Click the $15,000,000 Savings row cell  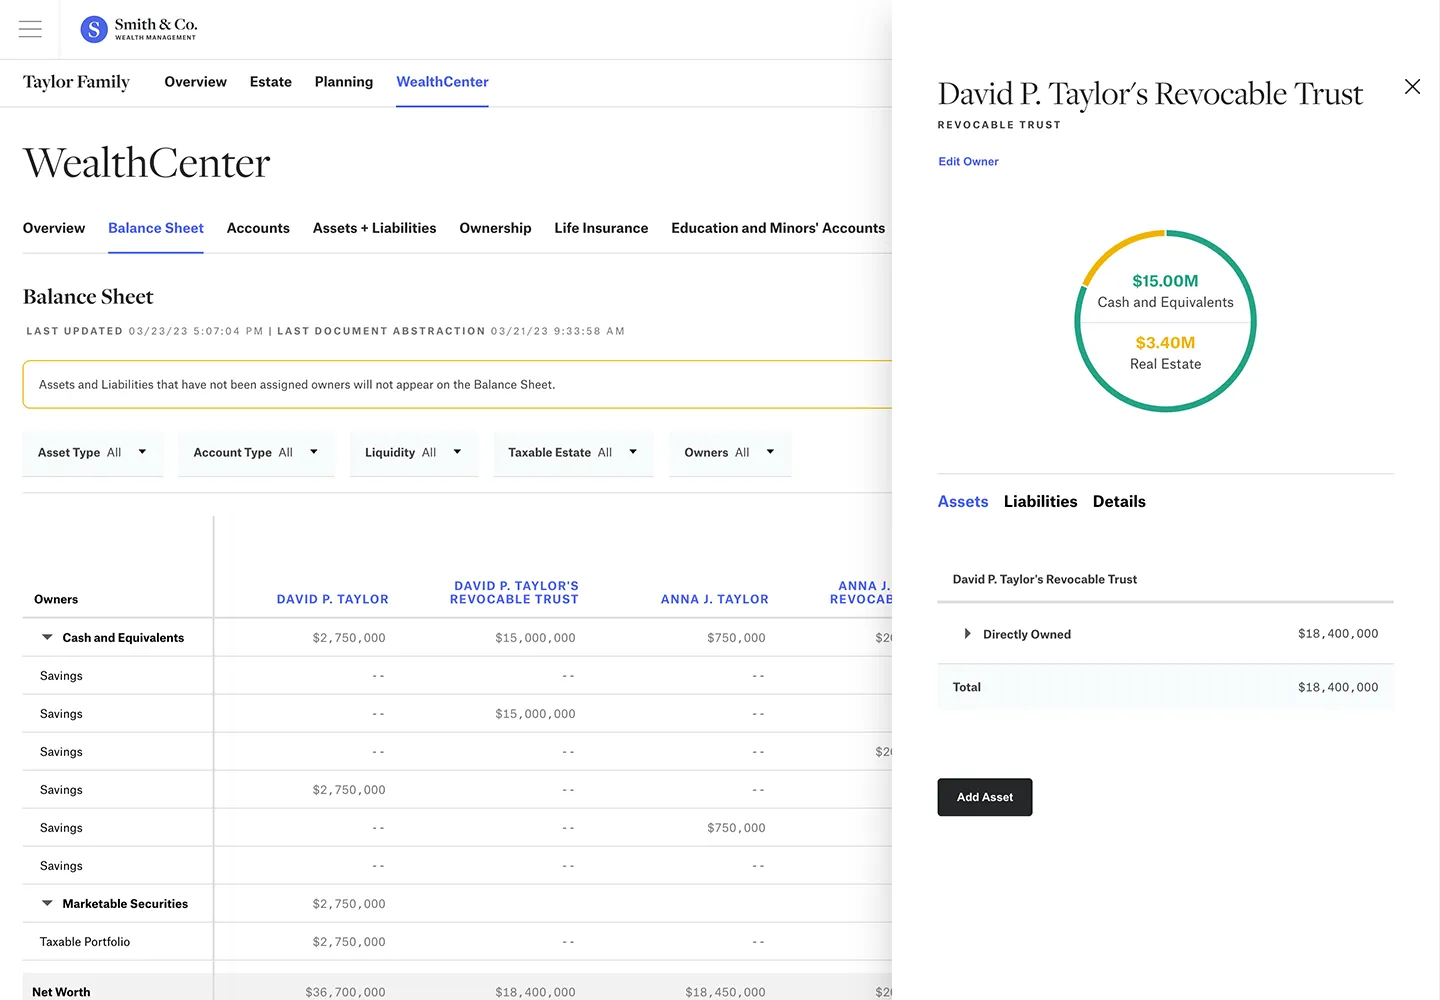coord(535,714)
